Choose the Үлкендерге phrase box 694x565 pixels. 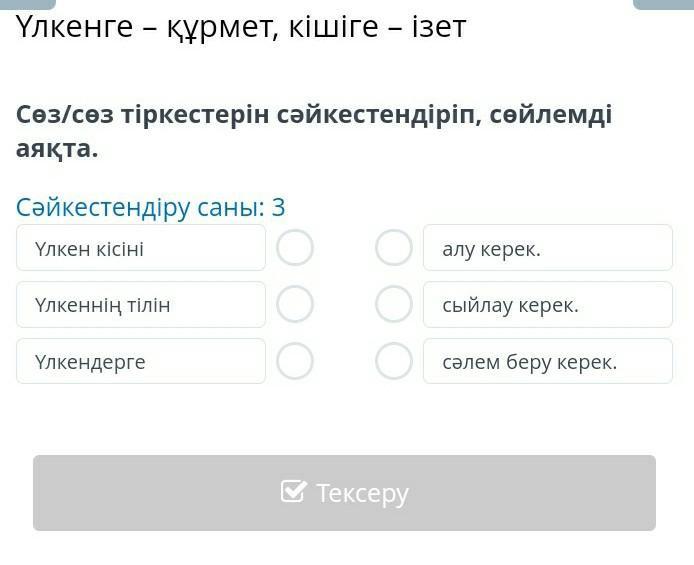pos(141,362)
